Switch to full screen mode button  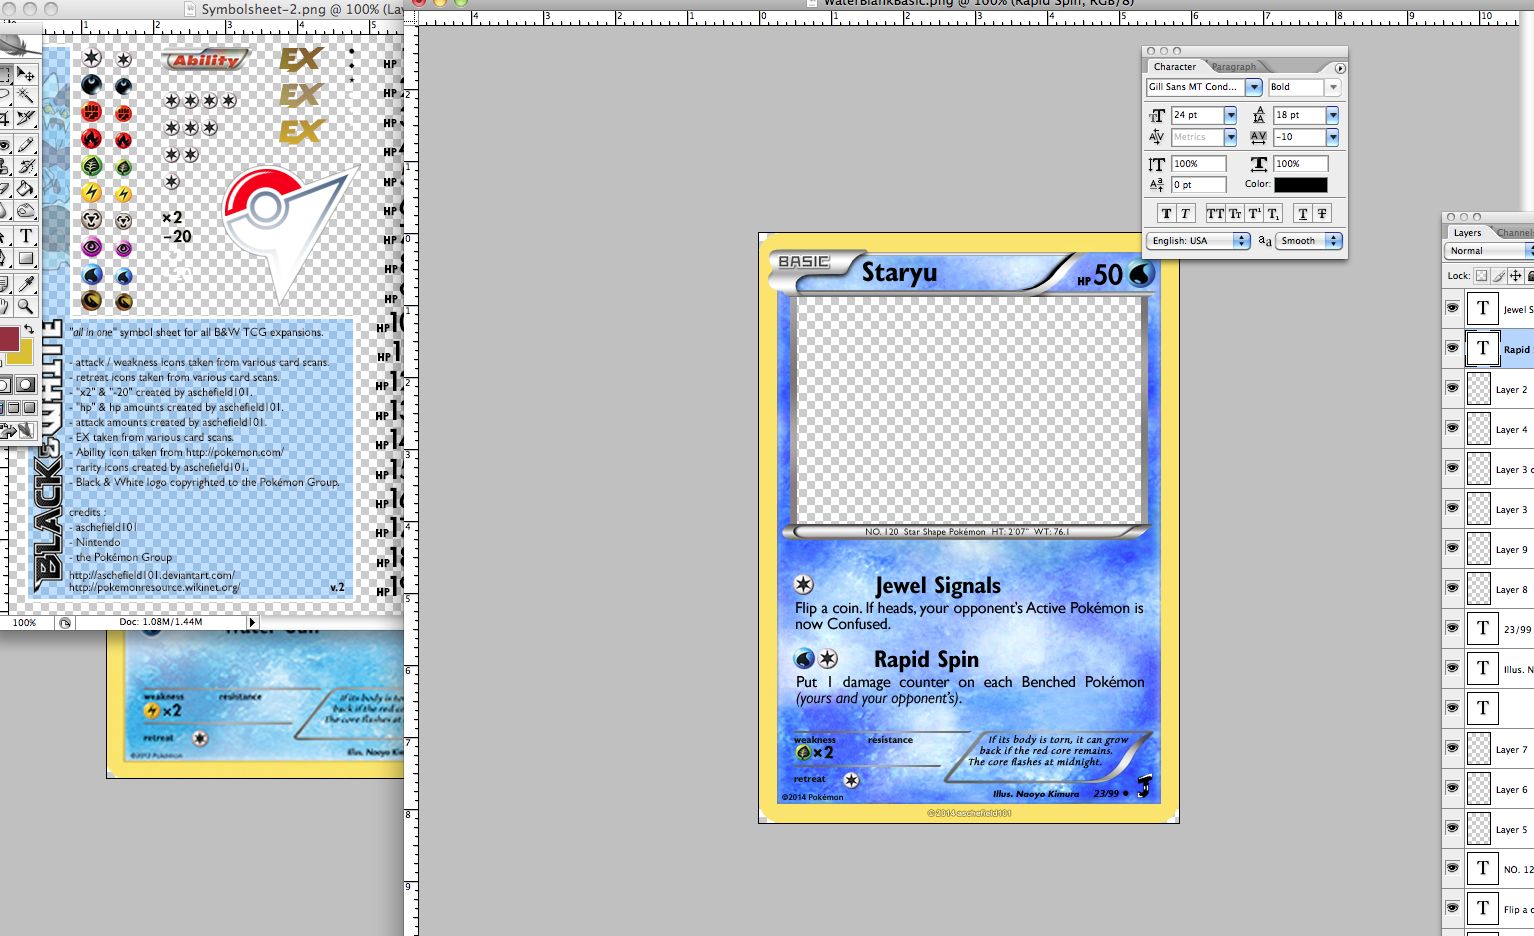(x=29, y=407)
